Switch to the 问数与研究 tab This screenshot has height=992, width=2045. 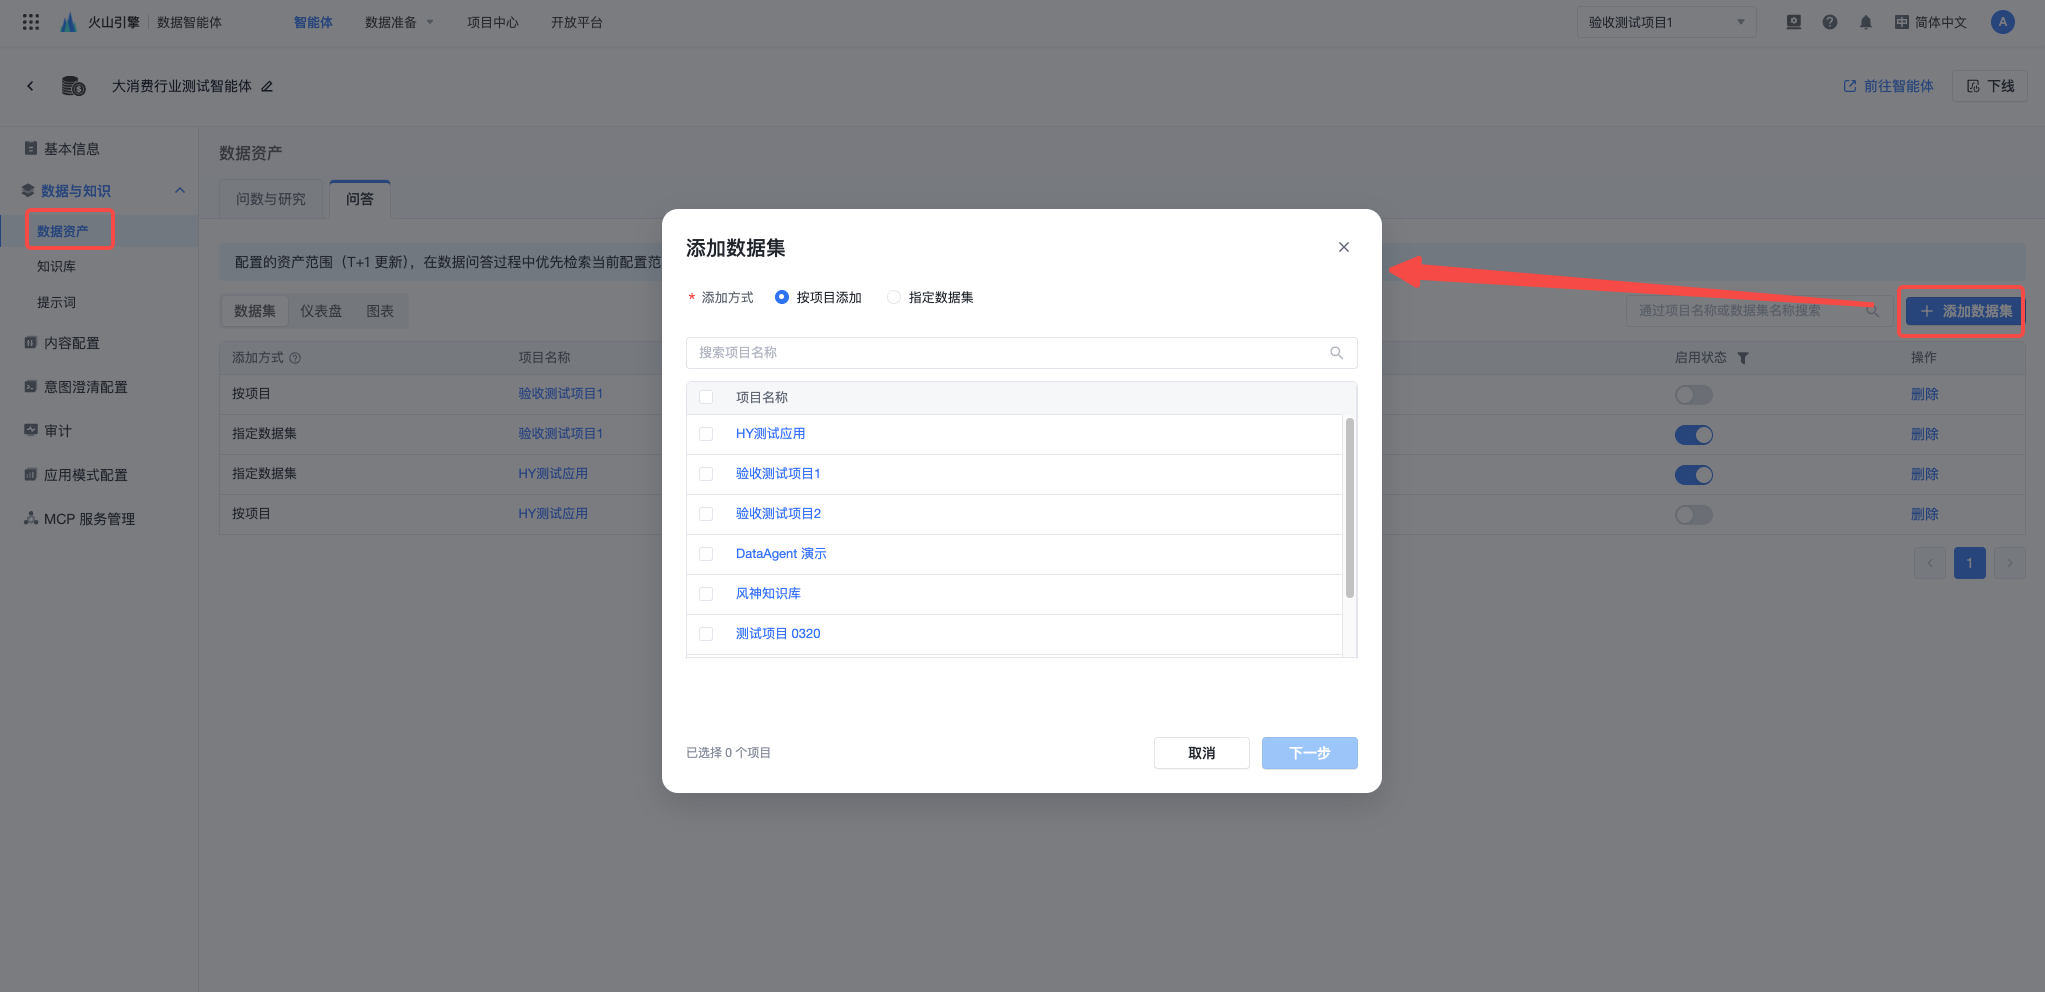point(271,199)
